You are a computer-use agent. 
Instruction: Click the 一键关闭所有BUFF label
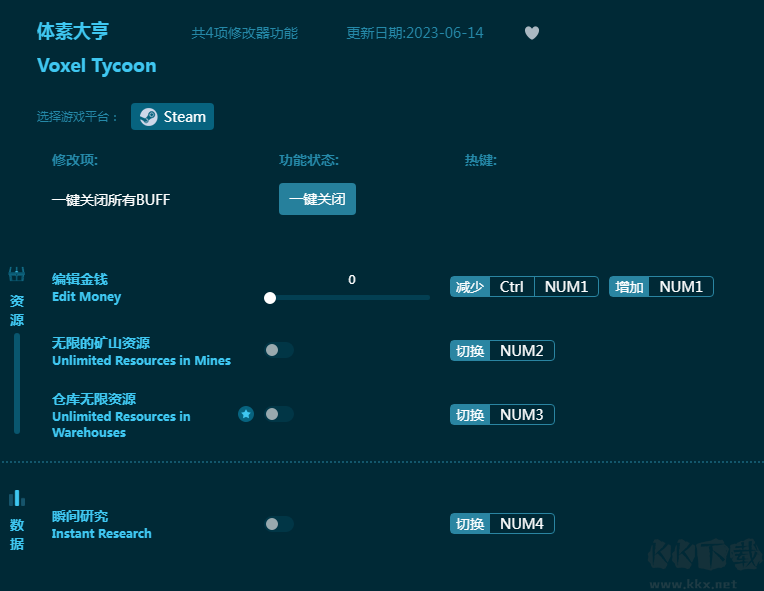point(111,200)
